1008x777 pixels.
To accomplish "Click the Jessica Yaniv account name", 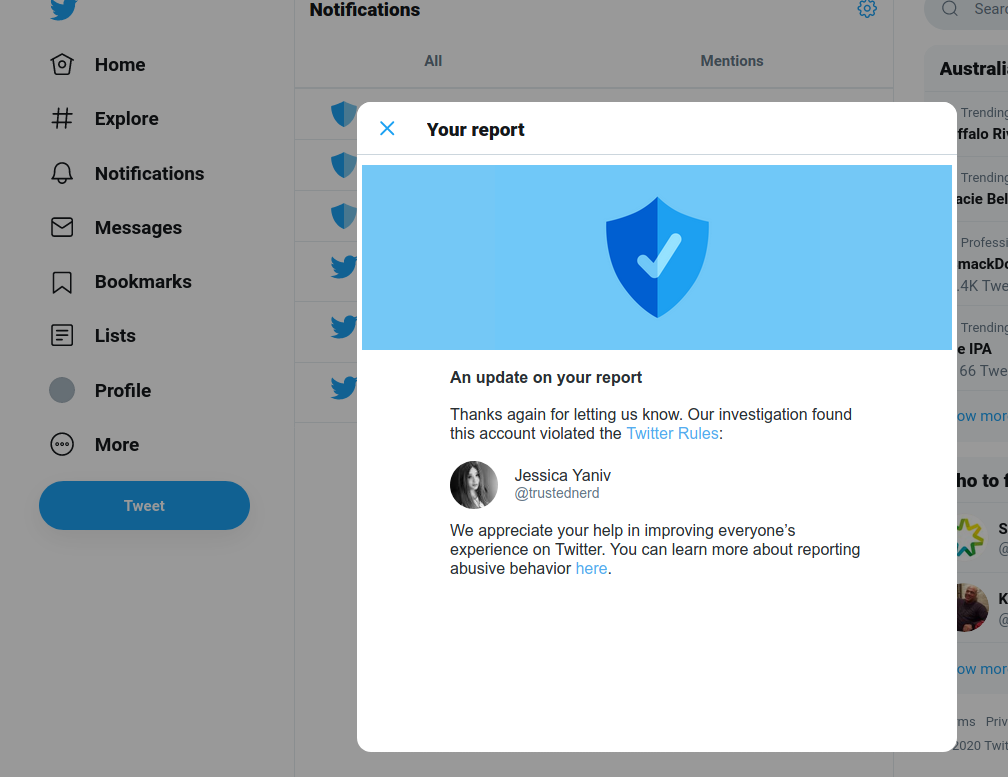I will (x=562, y=476).
